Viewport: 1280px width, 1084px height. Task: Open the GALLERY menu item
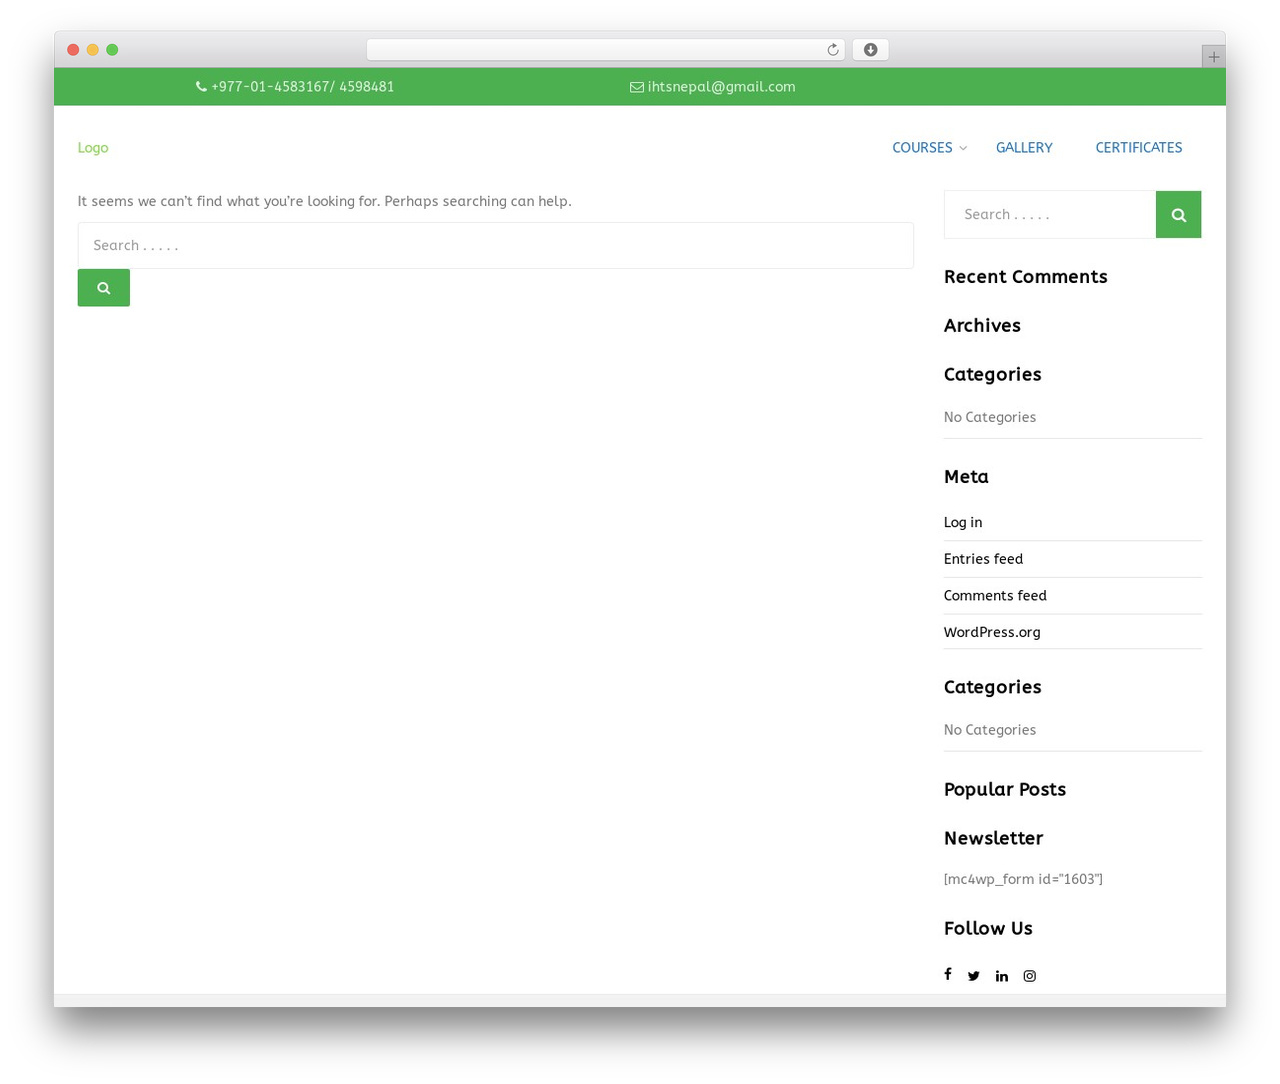tap(1024, 148)
